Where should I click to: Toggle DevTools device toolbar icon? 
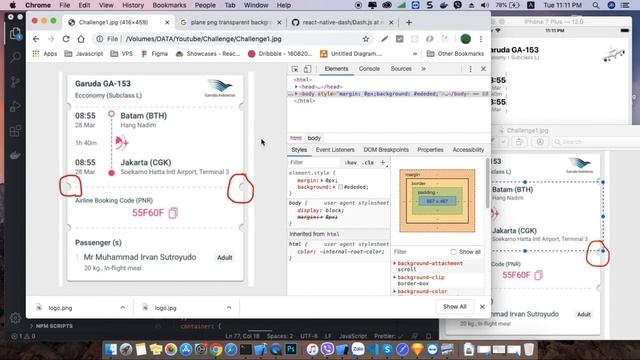point(307,69)
